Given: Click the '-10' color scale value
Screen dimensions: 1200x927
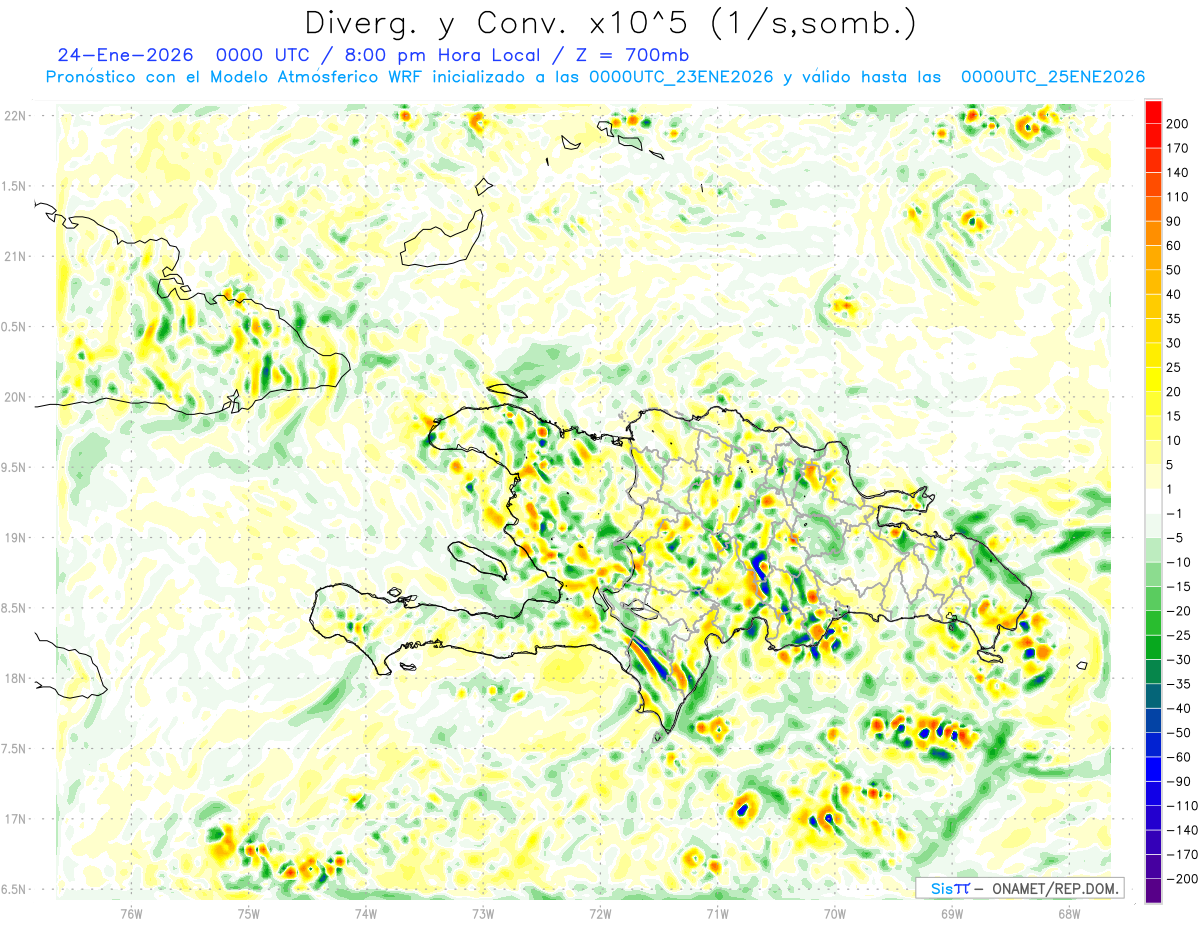Looking at the screenshot, I should coord(1178,562).
